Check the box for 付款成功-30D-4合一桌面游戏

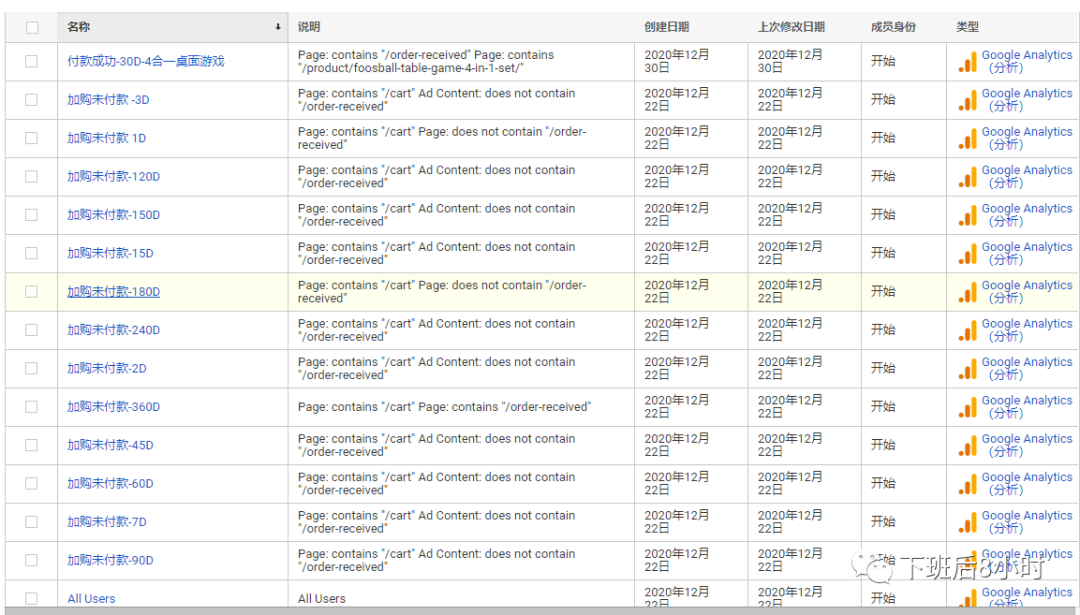pyautogui.click(x=32, y=61)
